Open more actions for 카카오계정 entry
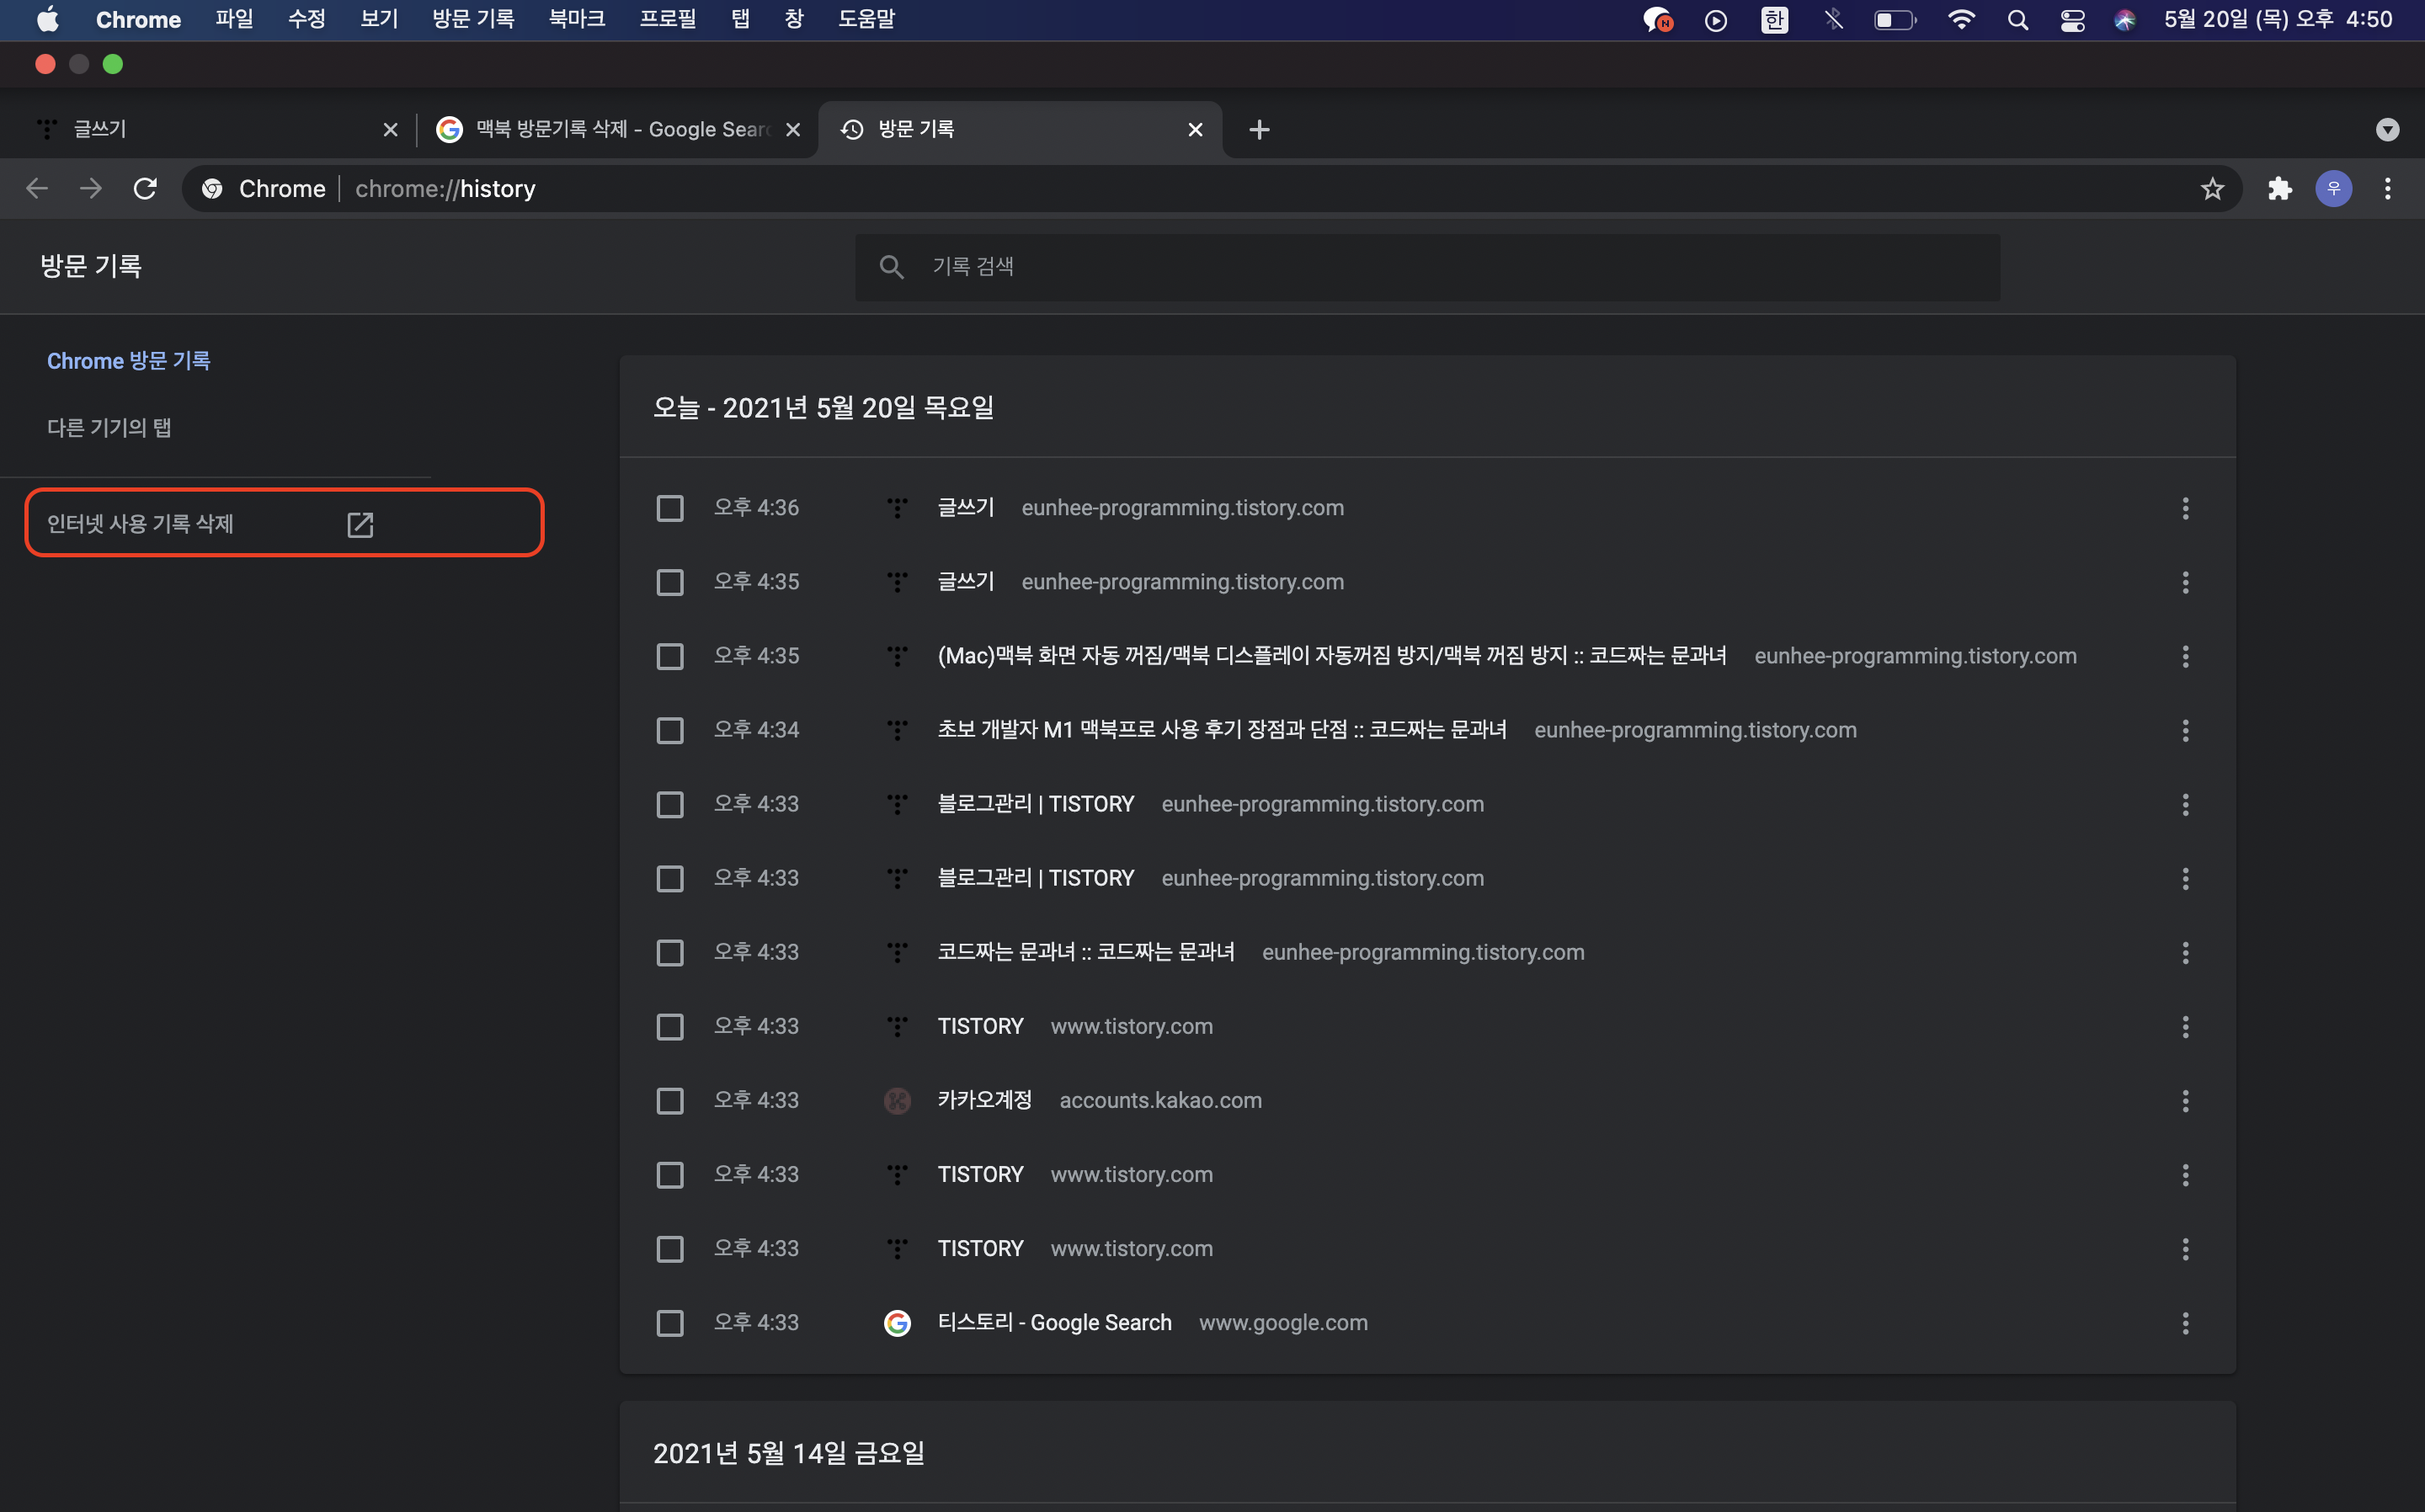The image size is (2425, 1512). point(2185,1101)
